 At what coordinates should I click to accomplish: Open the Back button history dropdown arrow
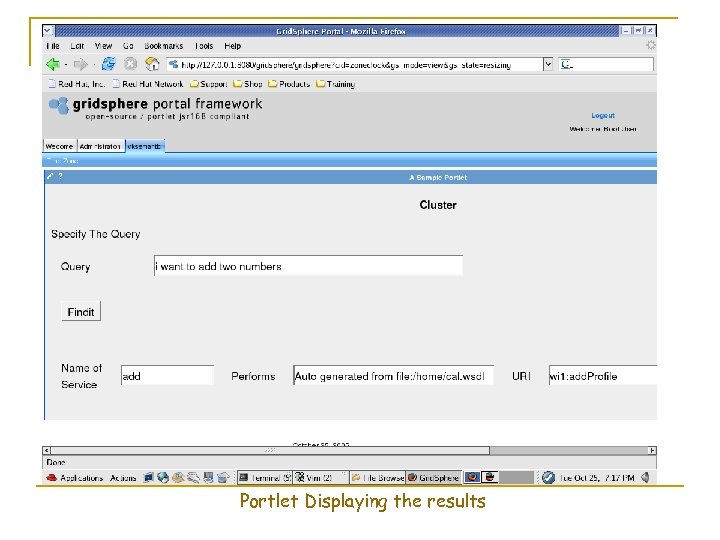click(x=66, y=65)
